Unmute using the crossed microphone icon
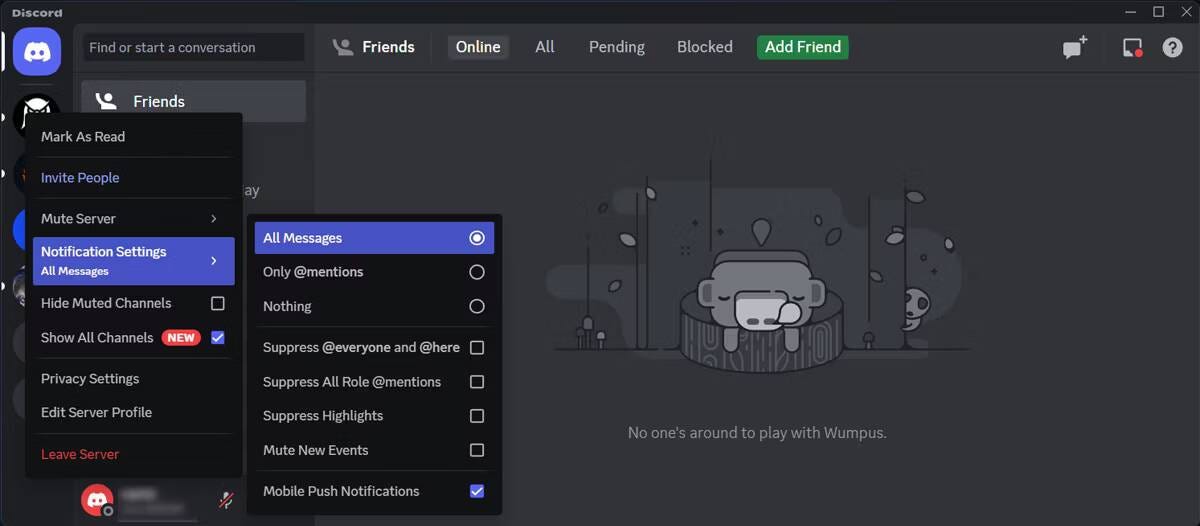The width and height of the screenshot is (1200, 526). (x=227, y=499)
